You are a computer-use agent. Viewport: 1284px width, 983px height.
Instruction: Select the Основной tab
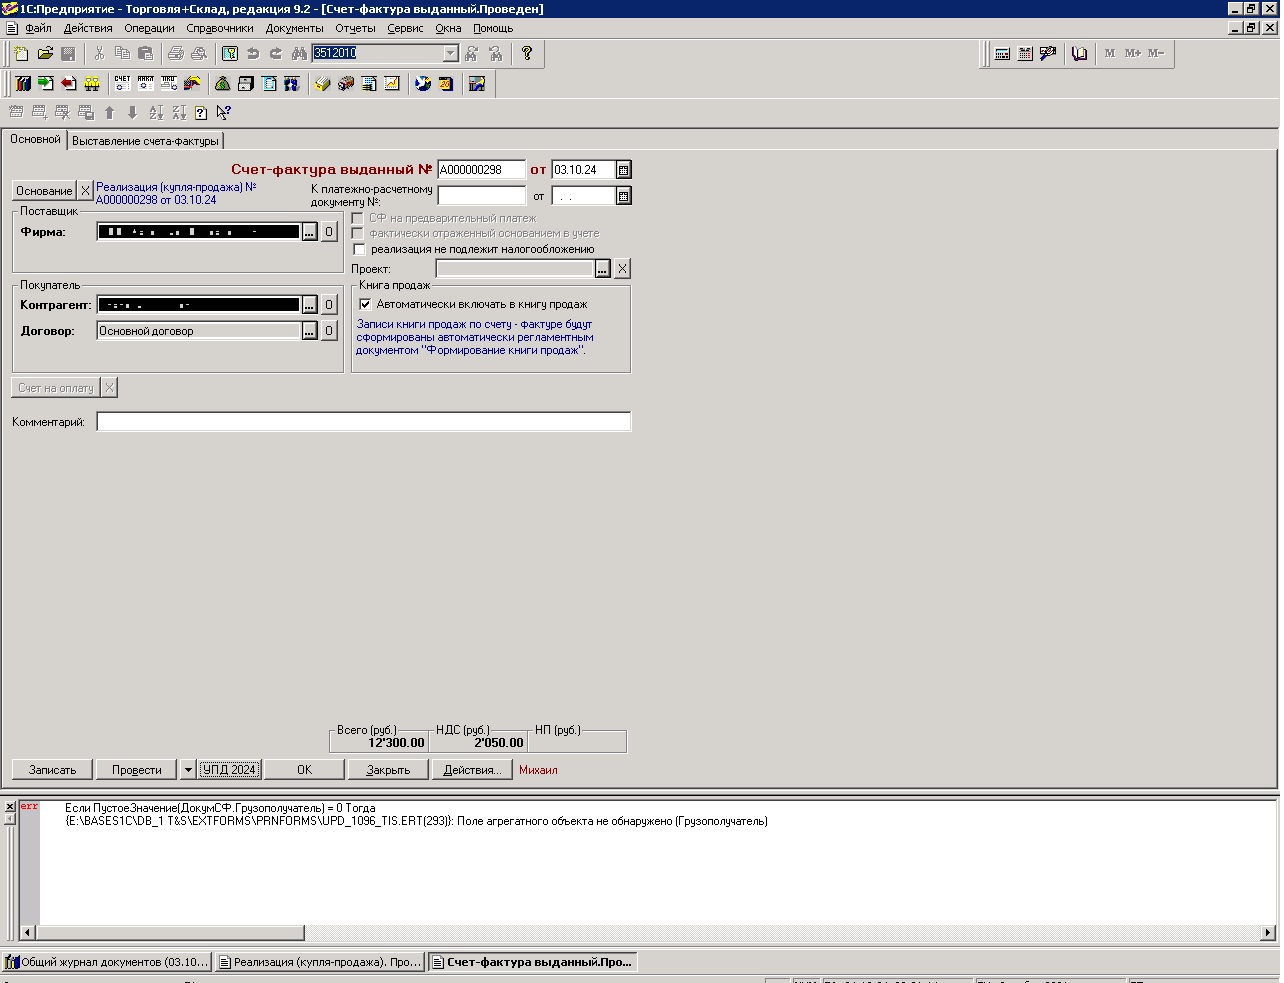click(x=35, y=139)
